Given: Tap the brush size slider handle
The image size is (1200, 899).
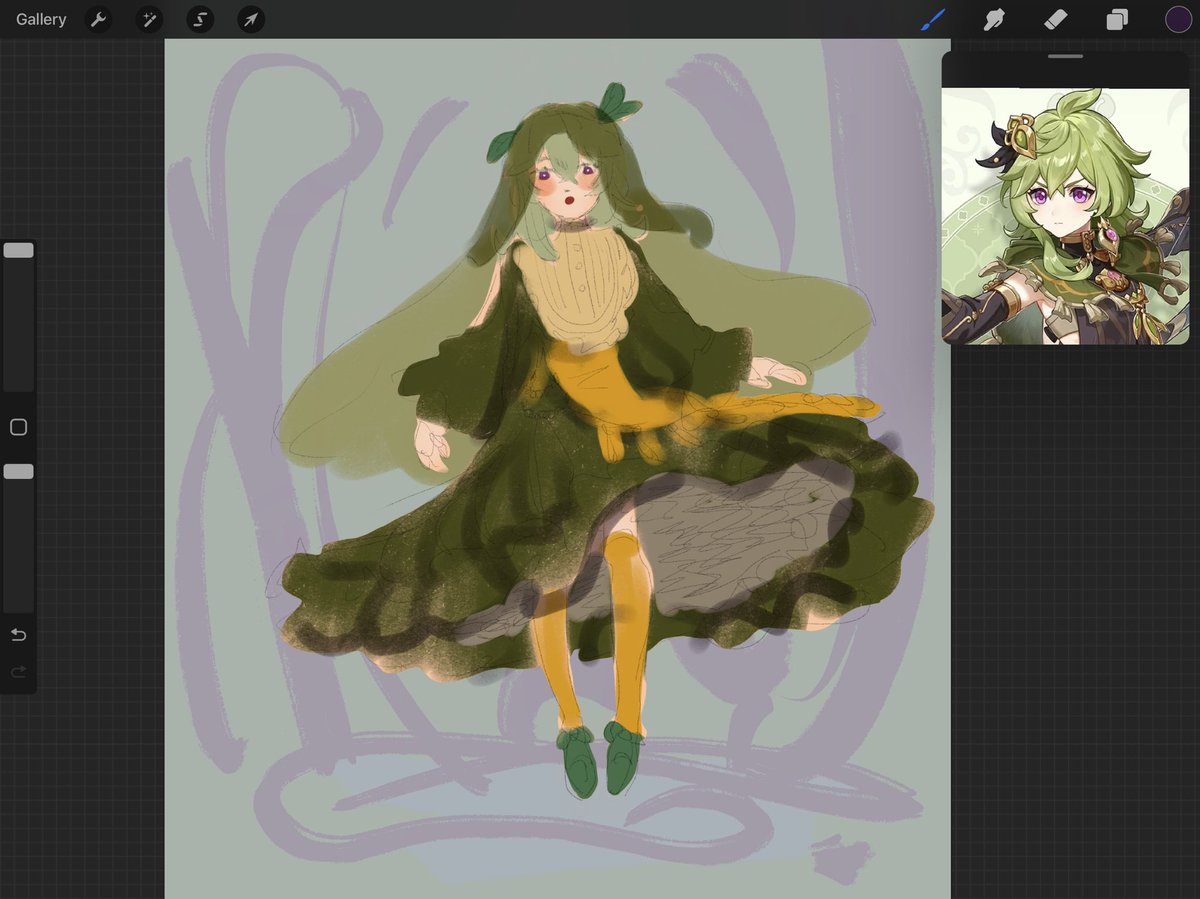Looking at the screenshot, I should click(x=18, y=250).
